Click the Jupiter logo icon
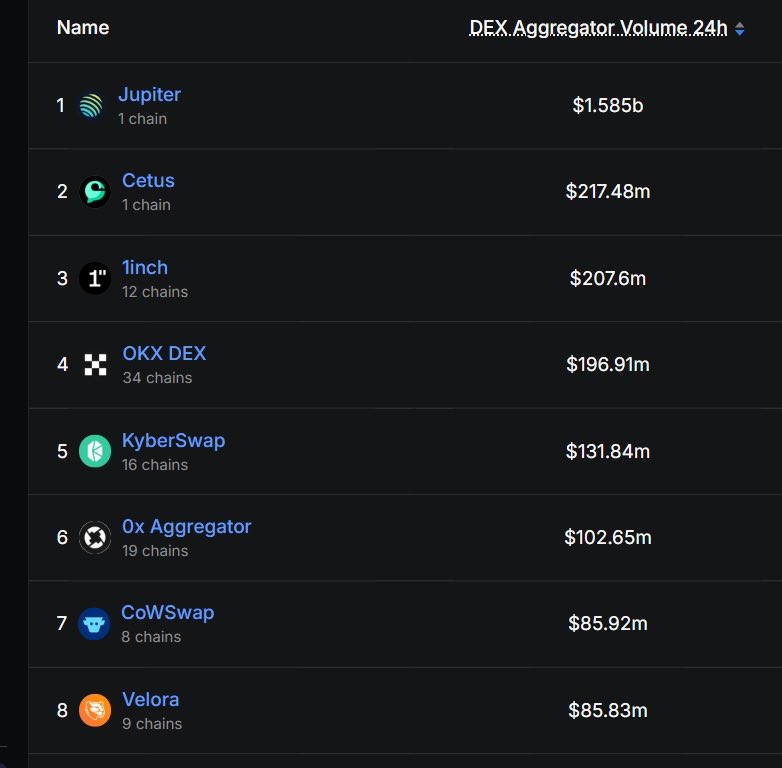This screenshot has width=782, height=768. click(91, 106)
